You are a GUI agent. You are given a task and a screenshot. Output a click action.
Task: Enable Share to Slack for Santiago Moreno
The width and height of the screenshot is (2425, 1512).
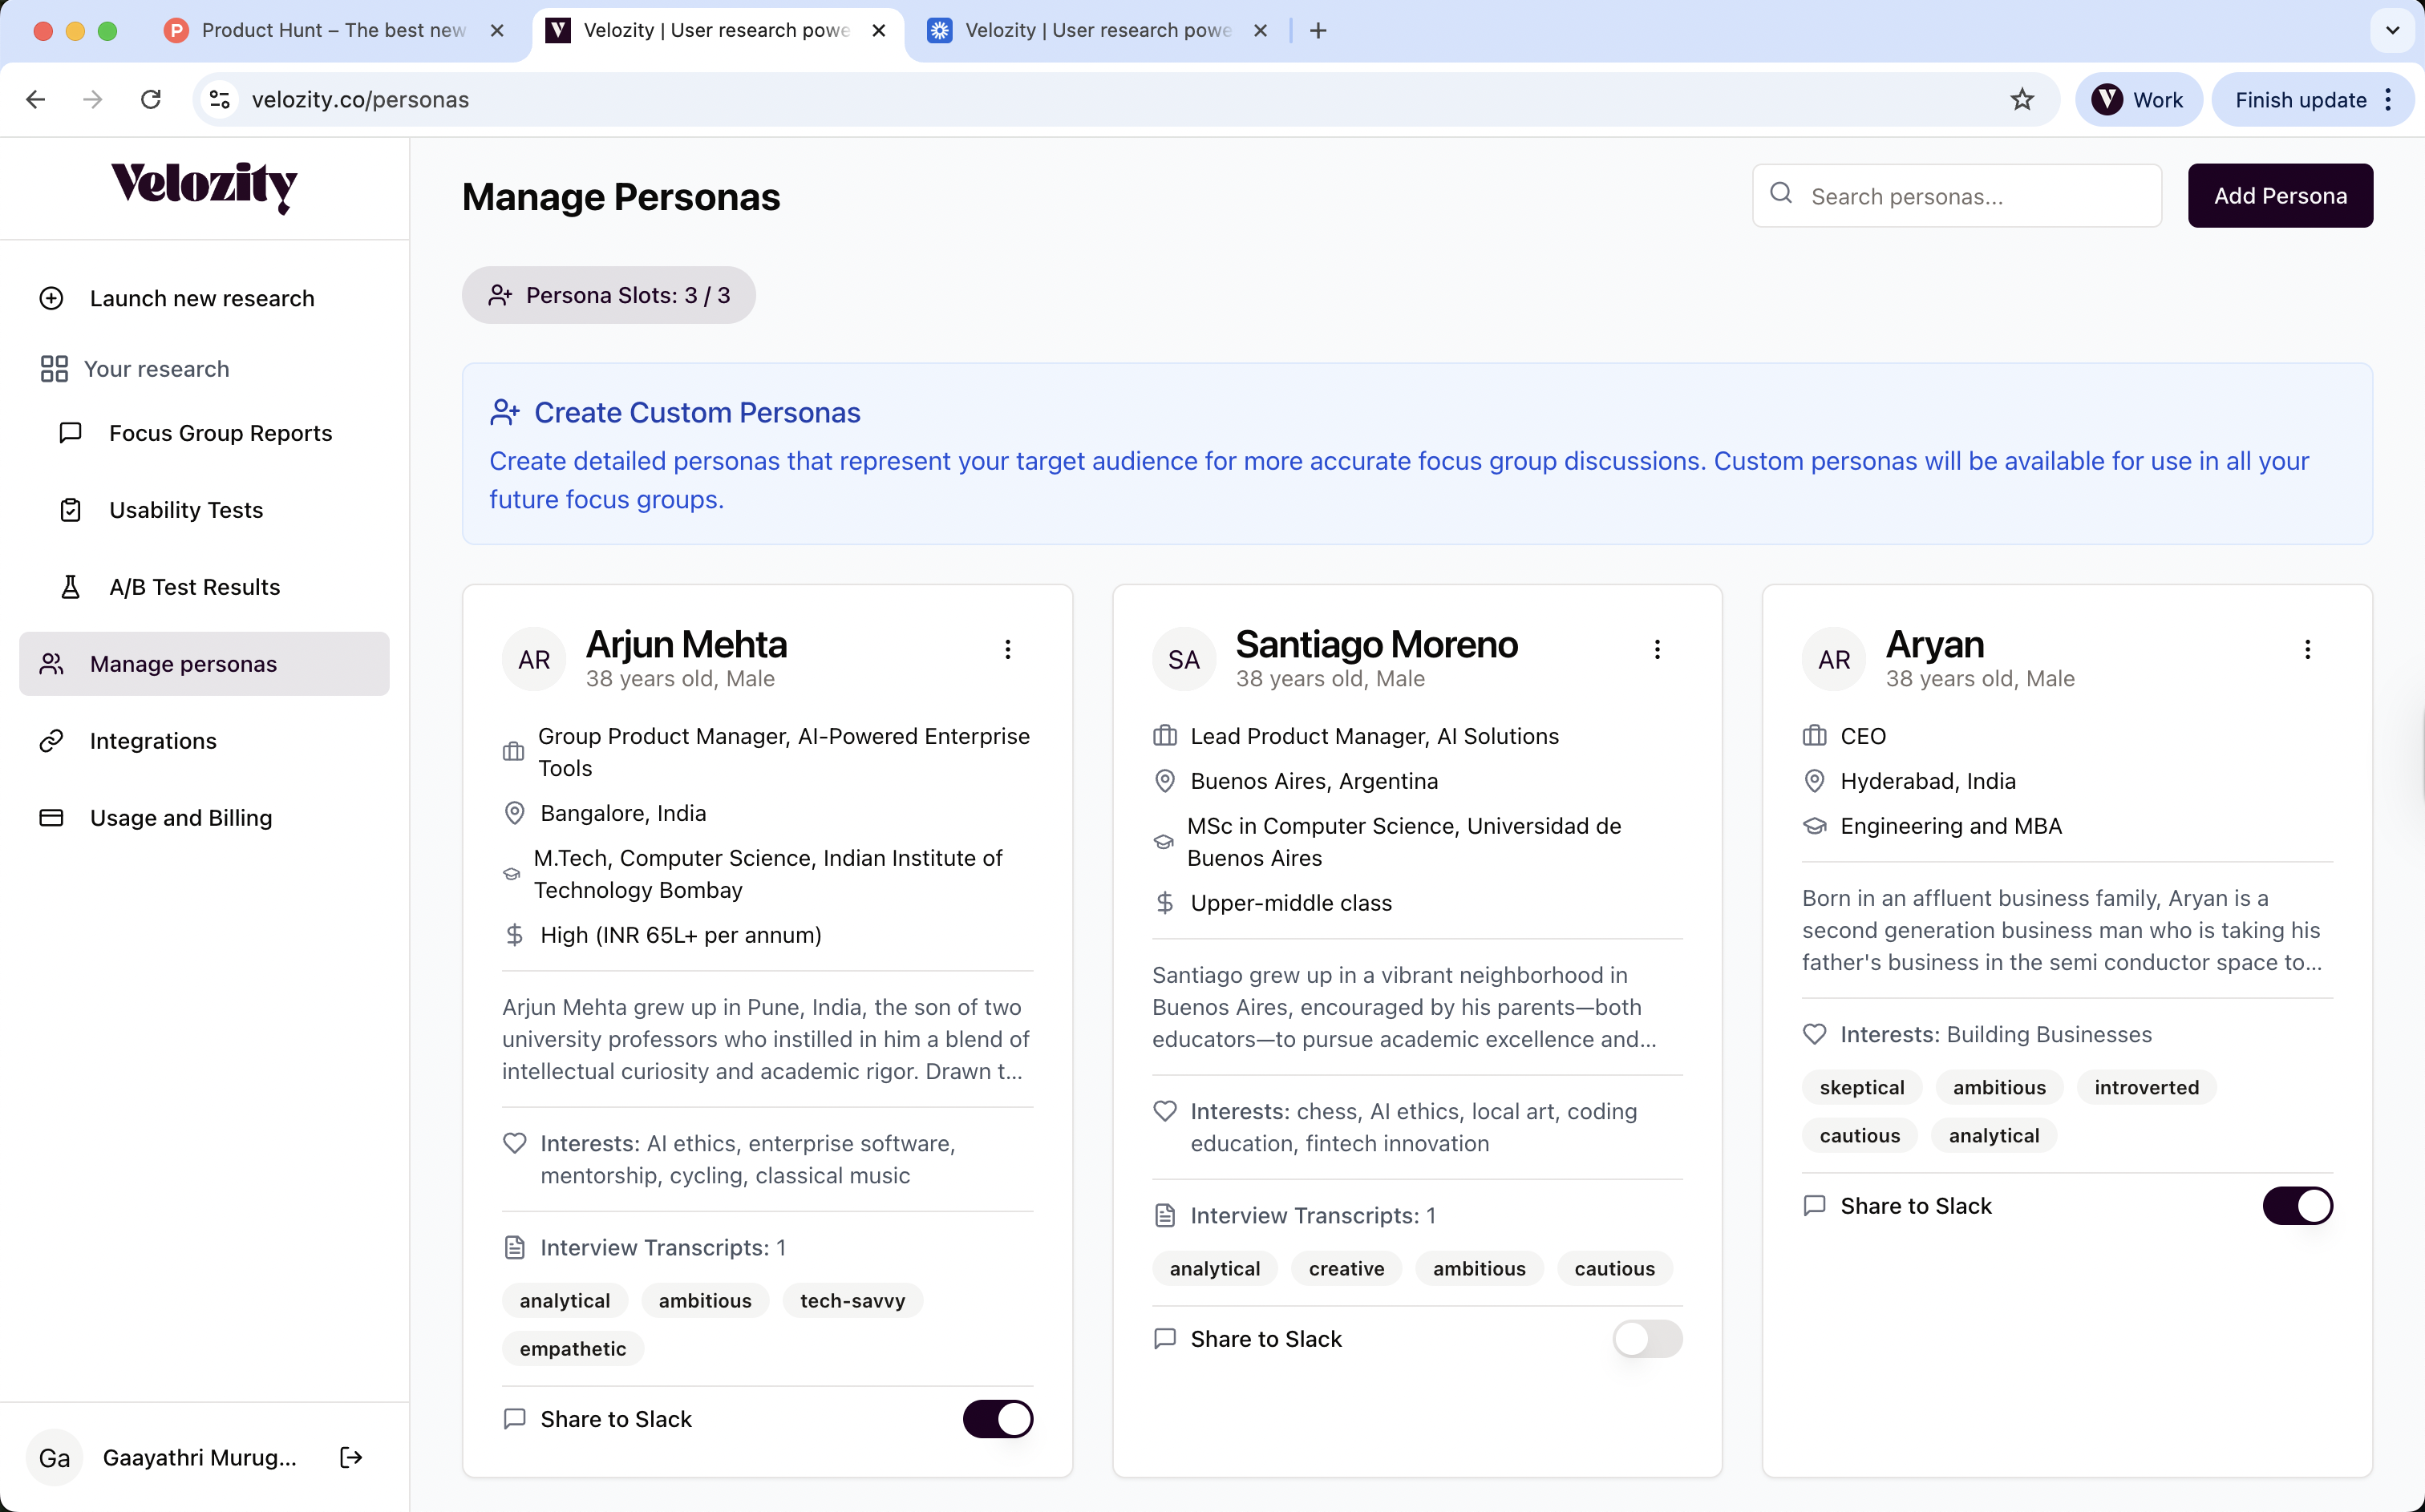click(x=1646, y=1338)
